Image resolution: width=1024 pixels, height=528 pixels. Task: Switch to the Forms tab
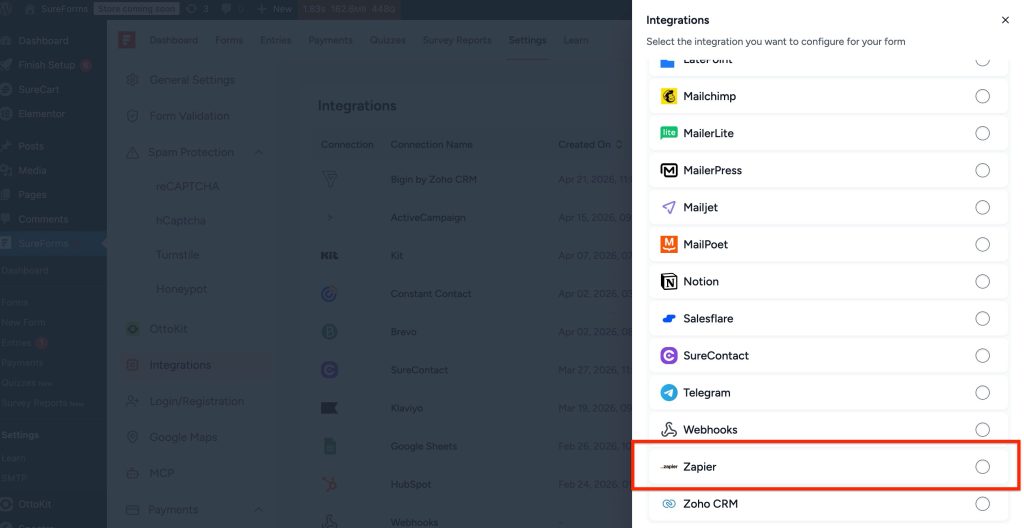pos(229,40)
